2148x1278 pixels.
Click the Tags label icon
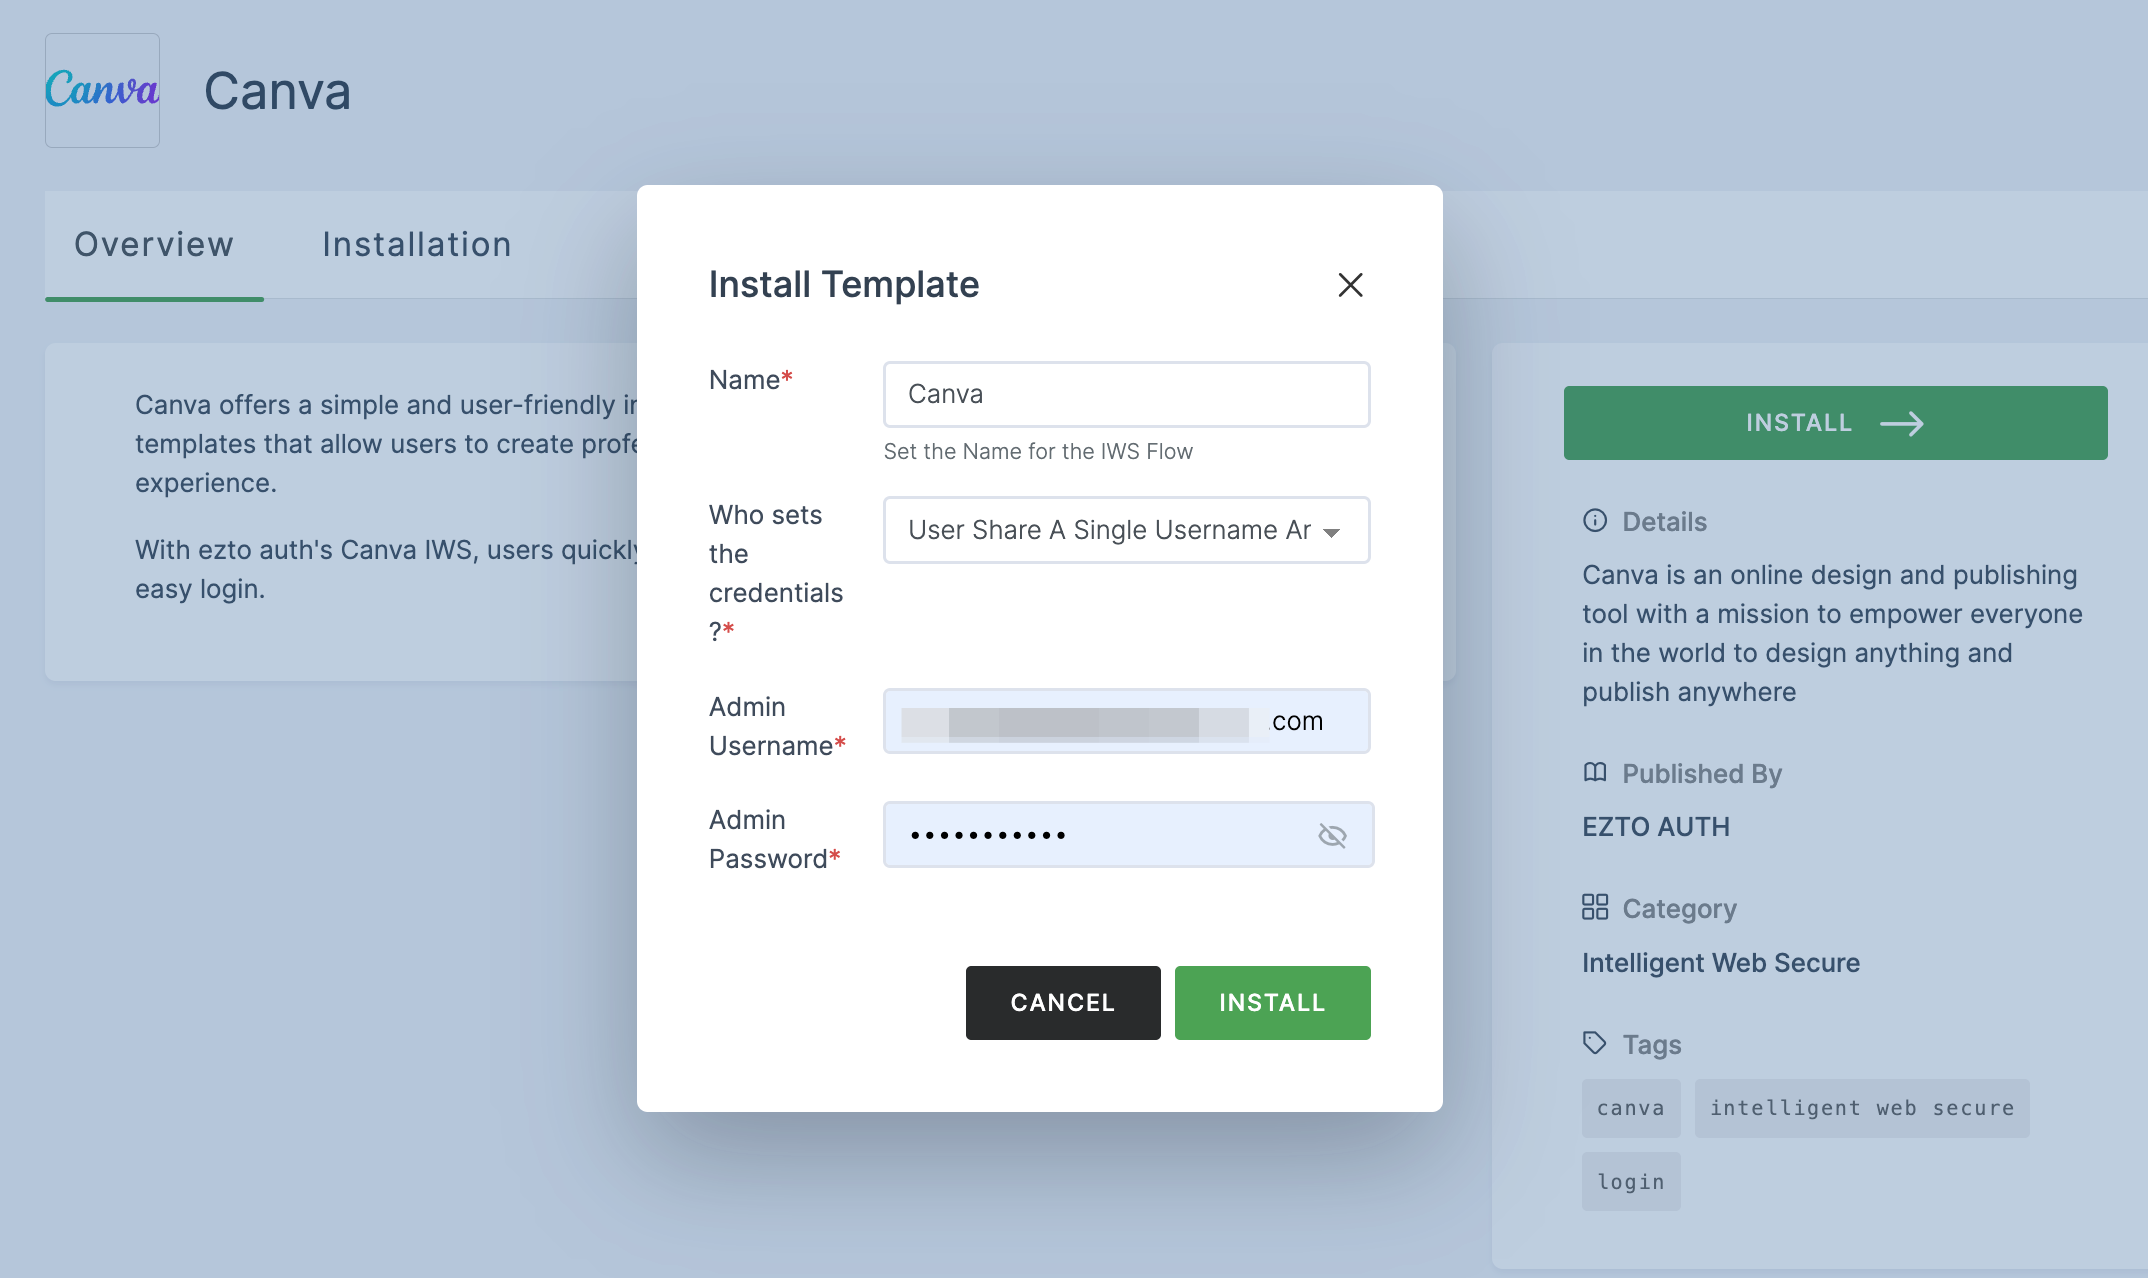click(x=1595, y=1044)
